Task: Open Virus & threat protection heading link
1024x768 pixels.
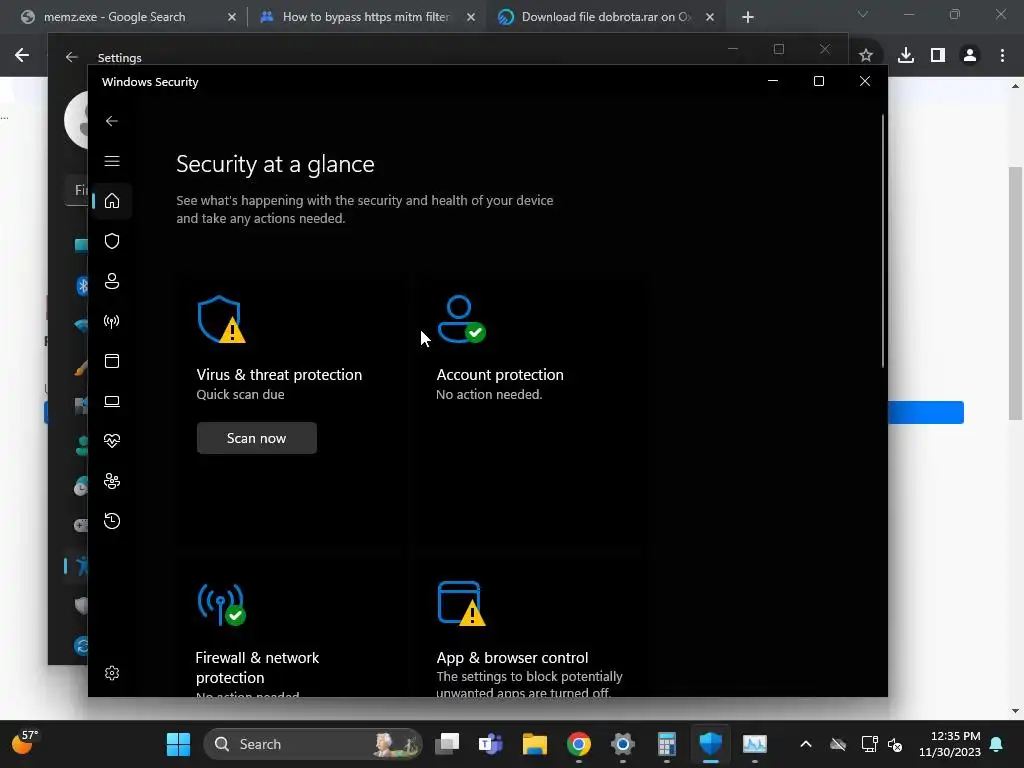Action: click(x=279, y=375)
